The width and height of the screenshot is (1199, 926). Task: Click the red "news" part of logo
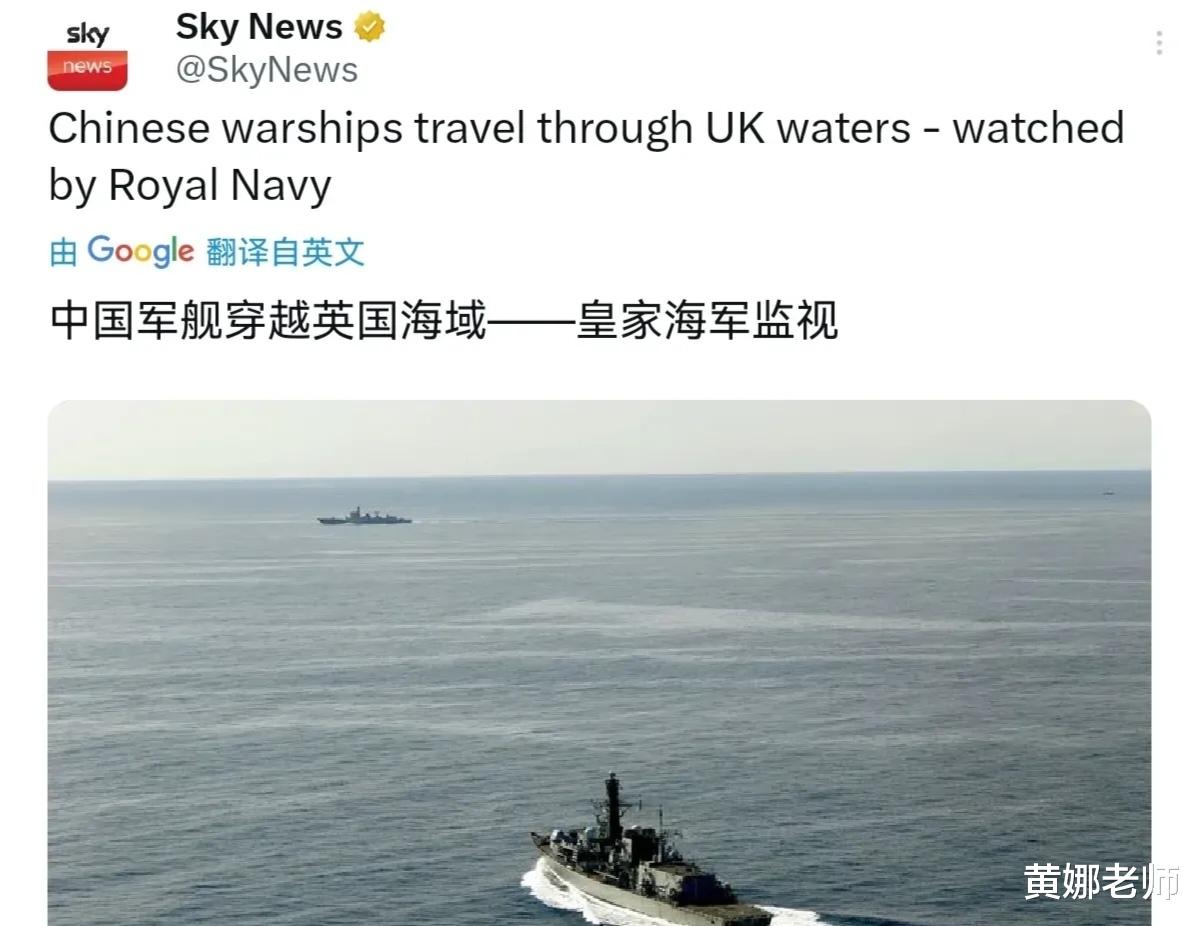[x=87, y=70]
